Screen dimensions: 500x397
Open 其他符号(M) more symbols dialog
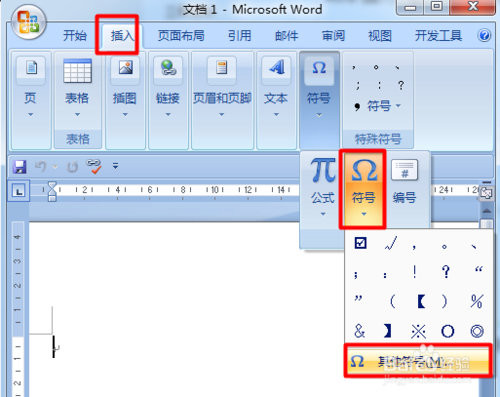coord(418,361)
